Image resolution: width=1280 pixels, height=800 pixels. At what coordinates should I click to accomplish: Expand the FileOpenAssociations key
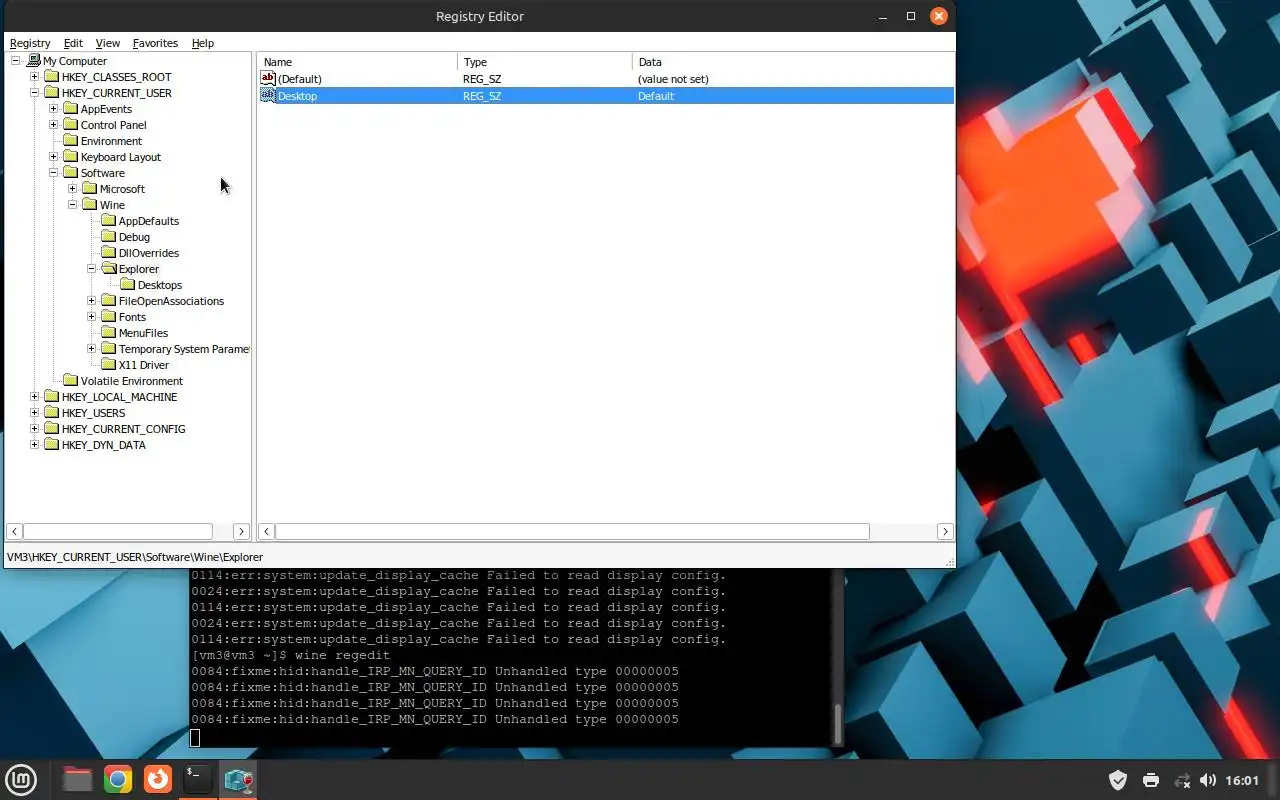92,301
